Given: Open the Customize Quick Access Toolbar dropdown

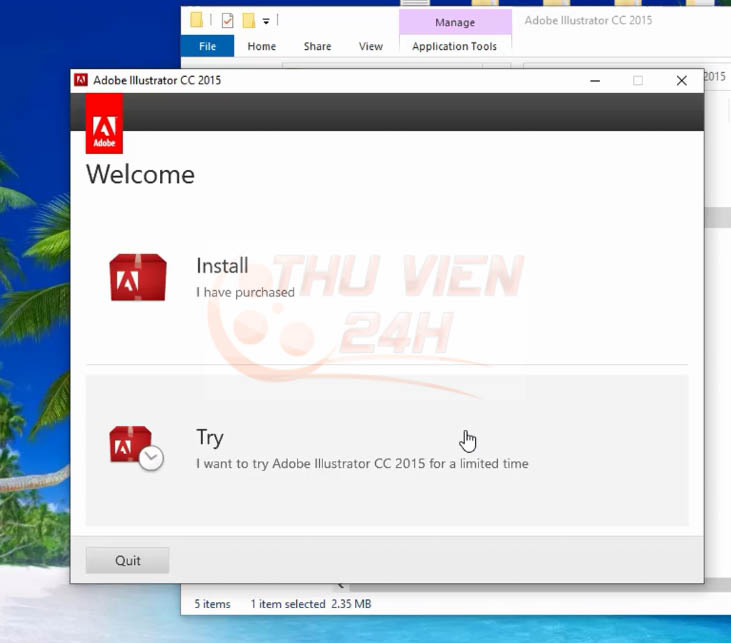Looking at the screenshot, I should pyautogui.click(x=266, y=21).
